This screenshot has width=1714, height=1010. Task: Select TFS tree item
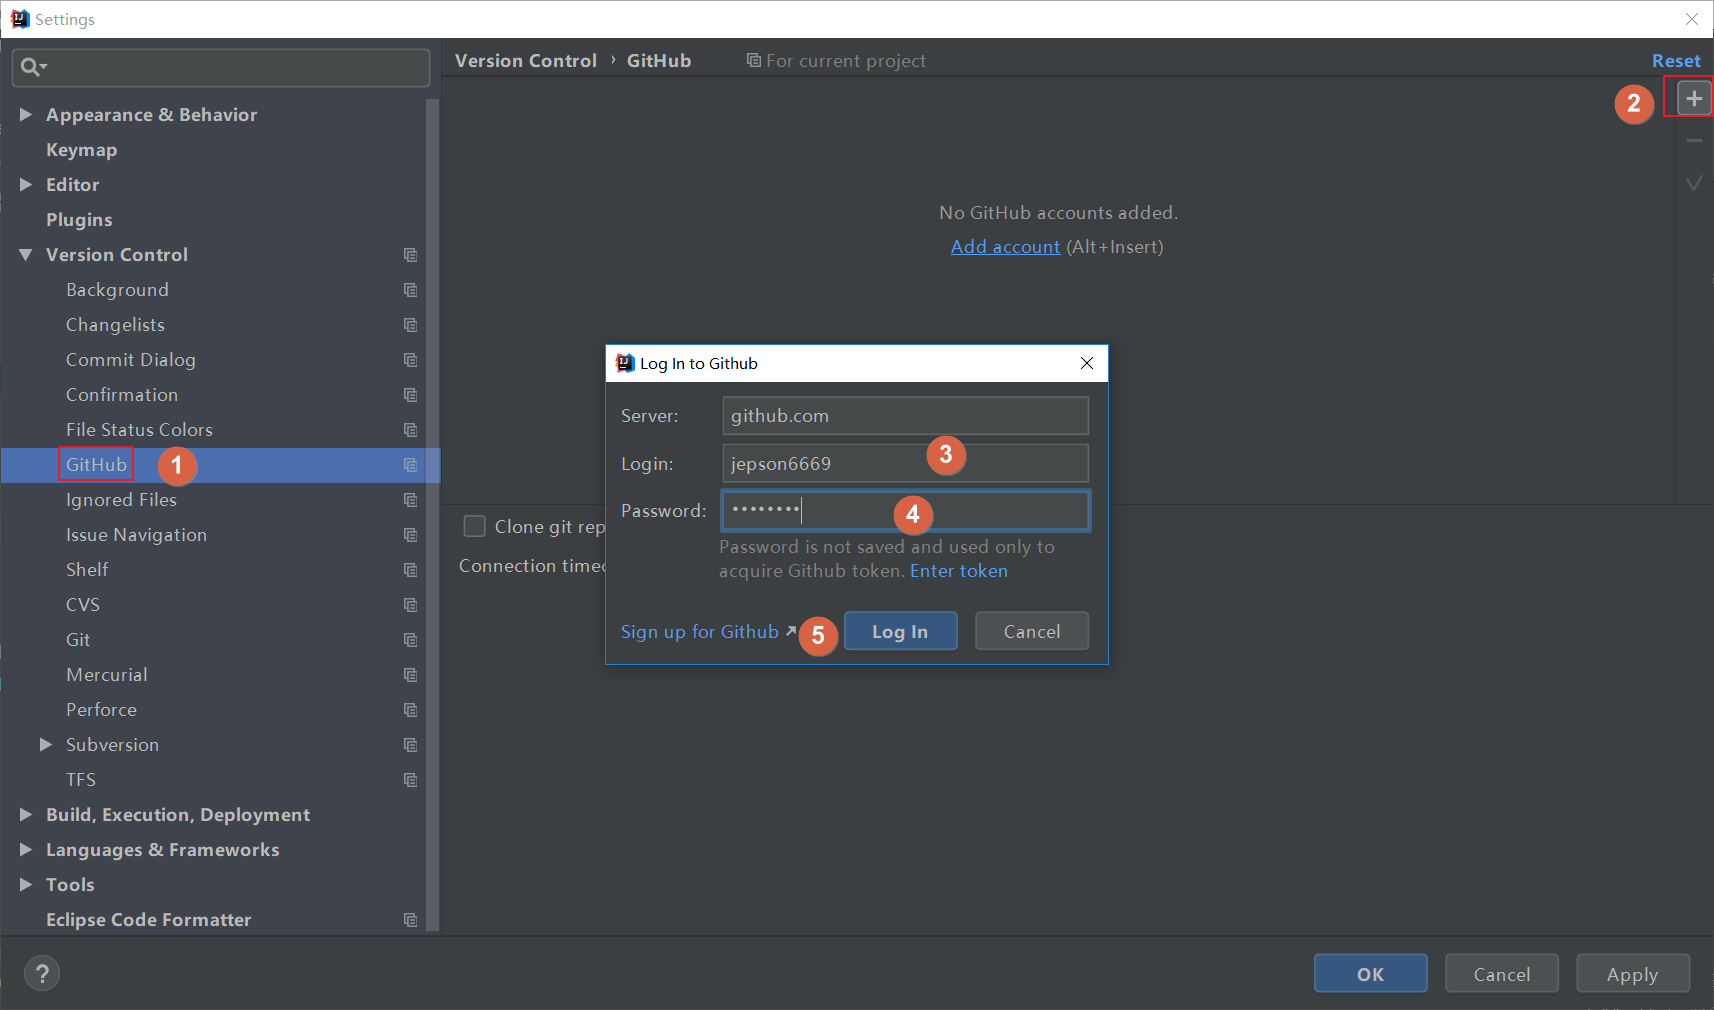[81, 780]
